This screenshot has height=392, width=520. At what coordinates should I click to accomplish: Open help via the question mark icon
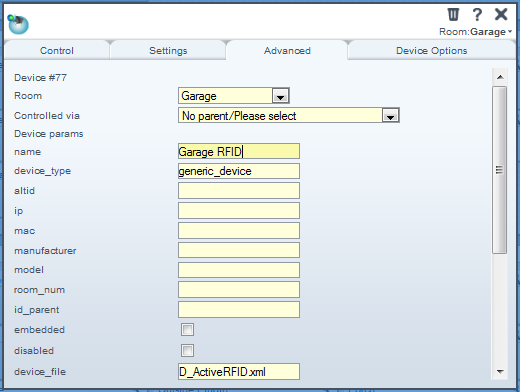pos(477,14)
